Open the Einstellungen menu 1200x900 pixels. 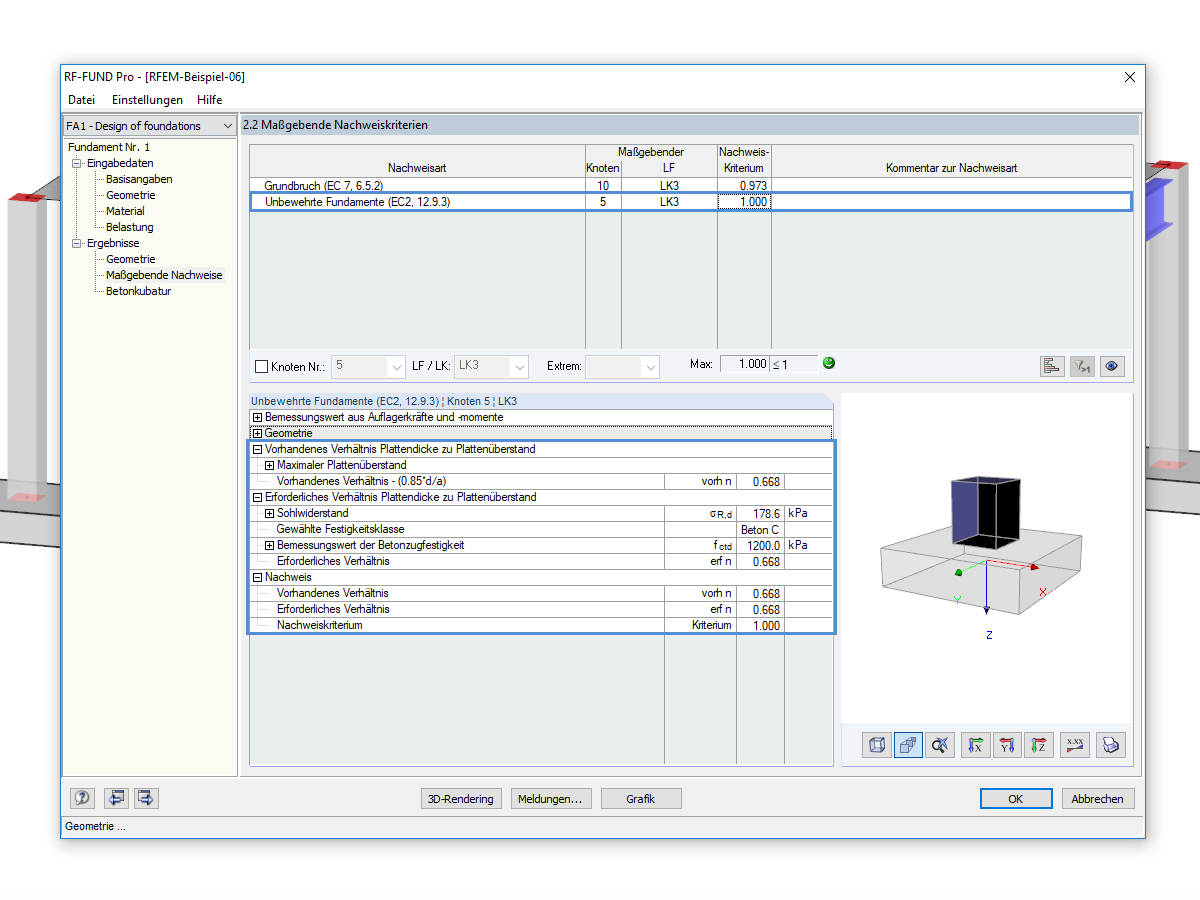(x=147, y=100)
